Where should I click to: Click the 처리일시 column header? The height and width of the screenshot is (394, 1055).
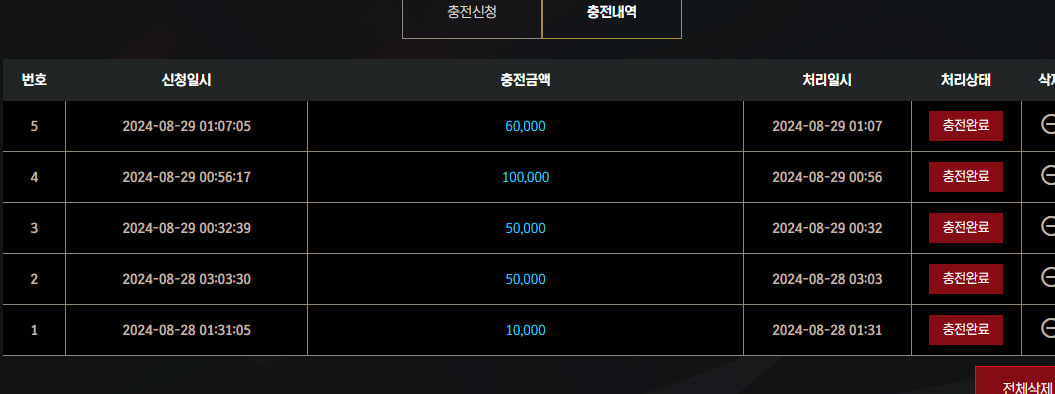pyautogui.click(x=827, y=80)
